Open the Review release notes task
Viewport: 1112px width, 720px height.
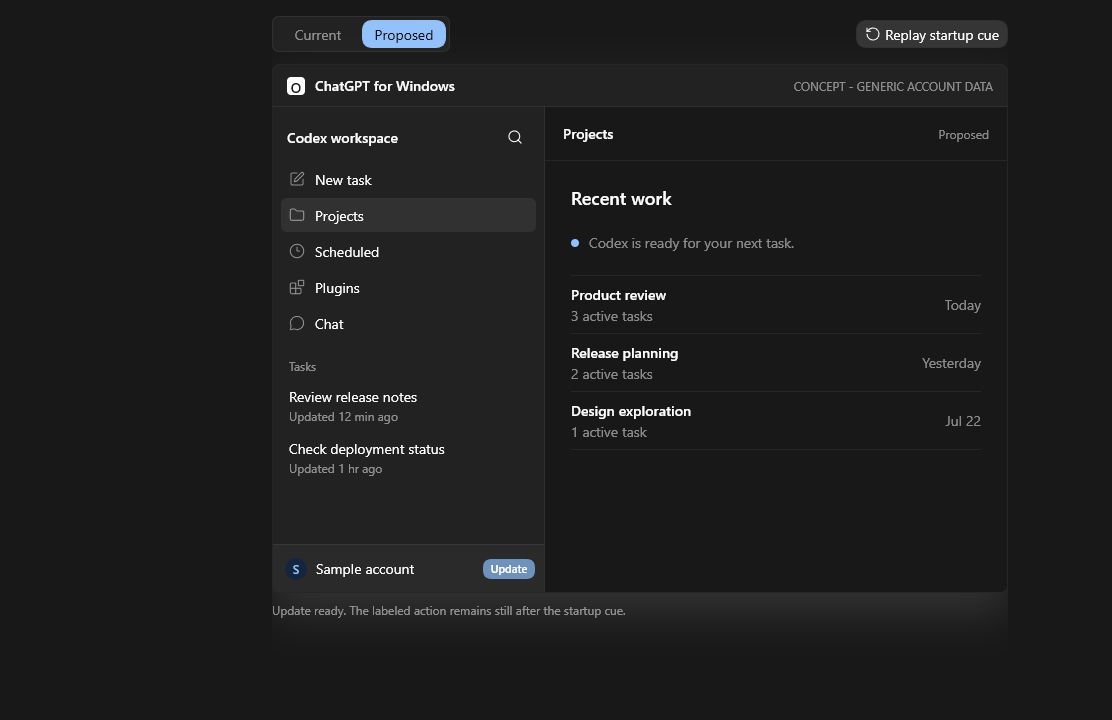tap(408, 406)
